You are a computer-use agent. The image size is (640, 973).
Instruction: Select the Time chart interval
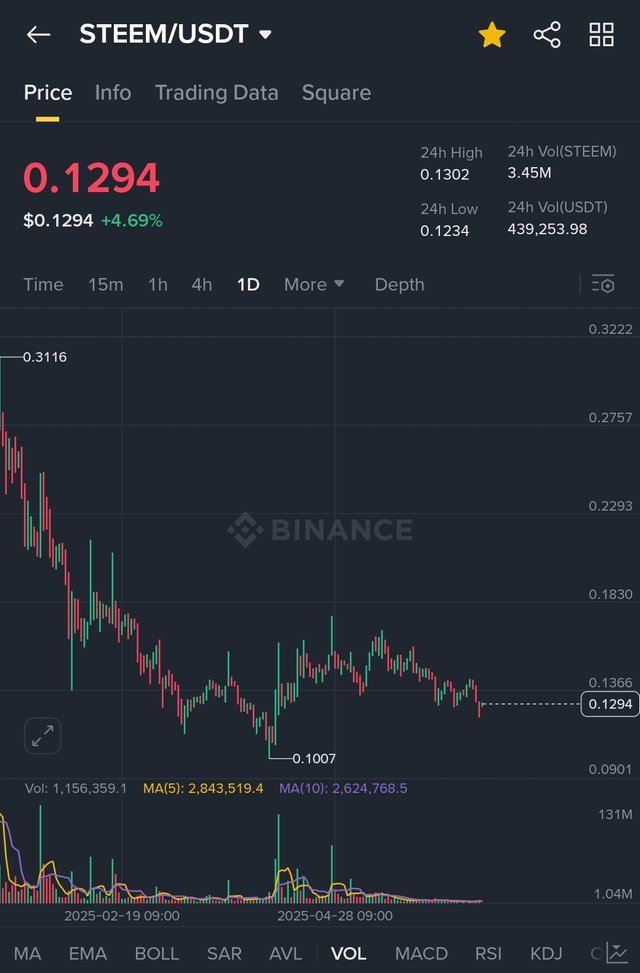[x=43, y=284]
